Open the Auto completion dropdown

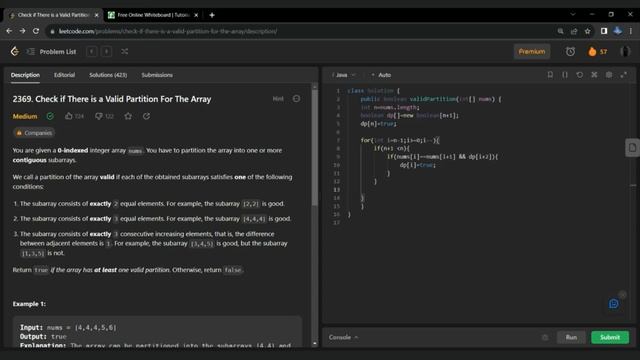point(381,75)
